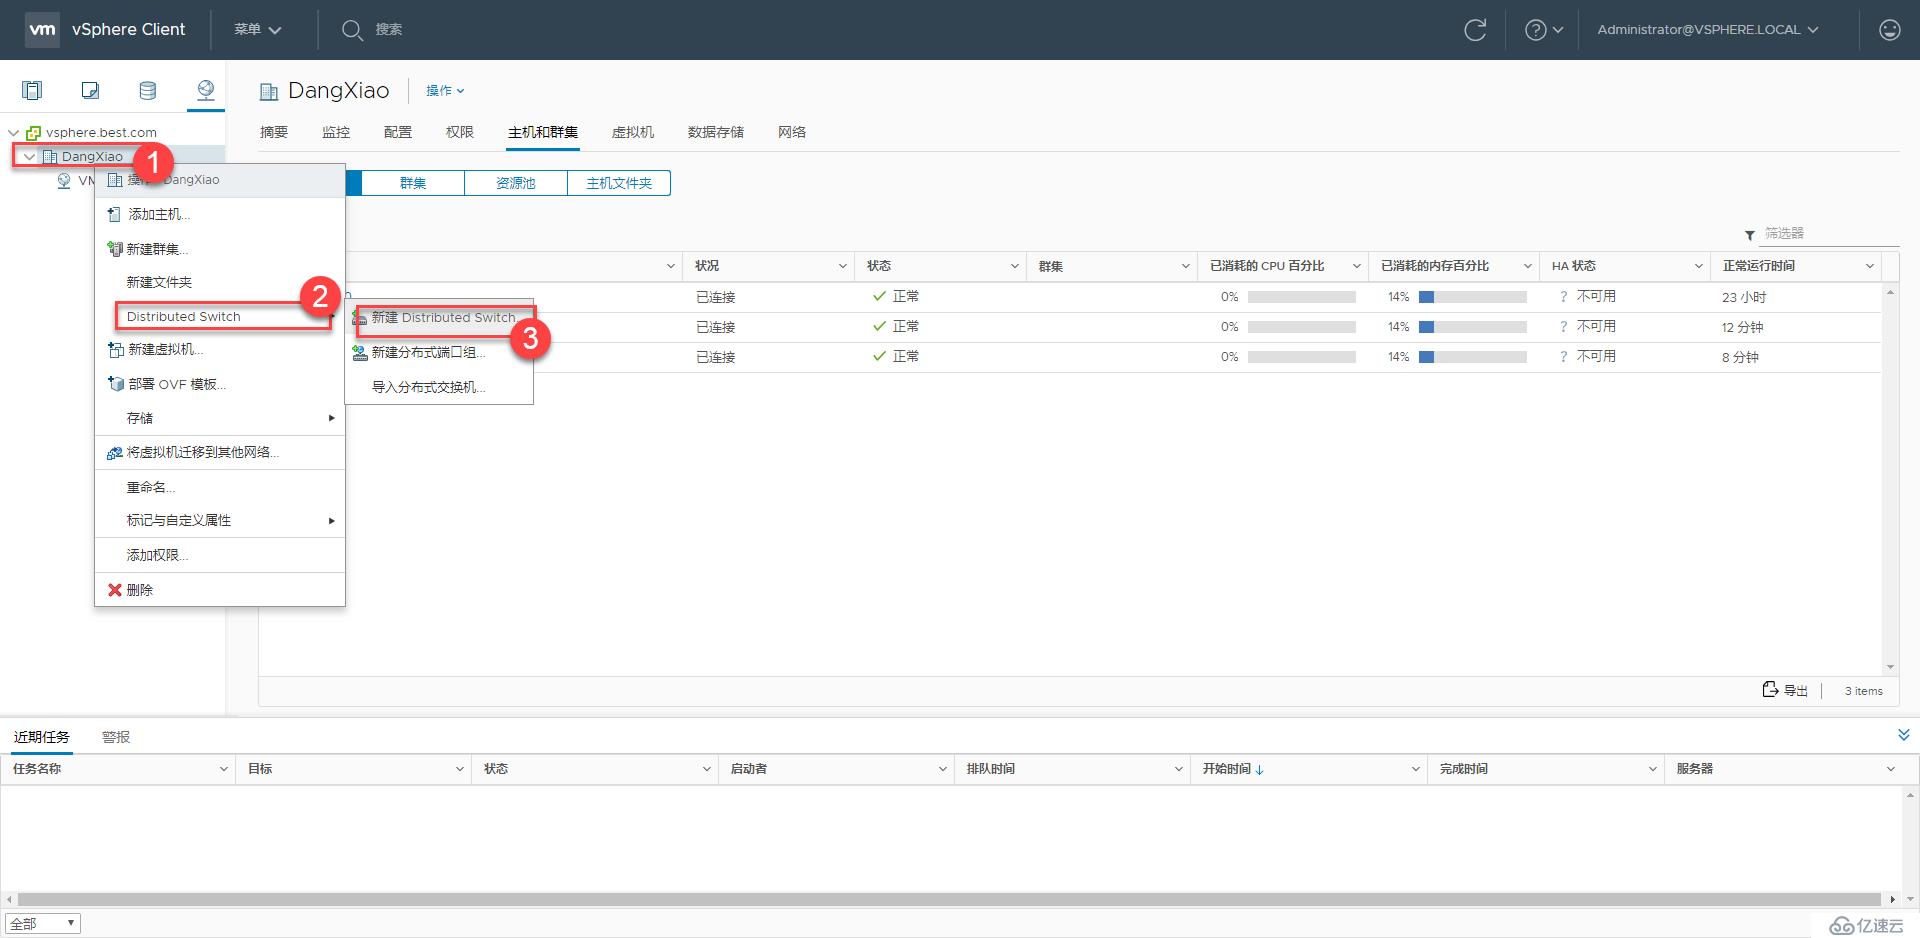
Task: Click memory usage bar for 12 分钟 host
Action: click(1472, 327)
